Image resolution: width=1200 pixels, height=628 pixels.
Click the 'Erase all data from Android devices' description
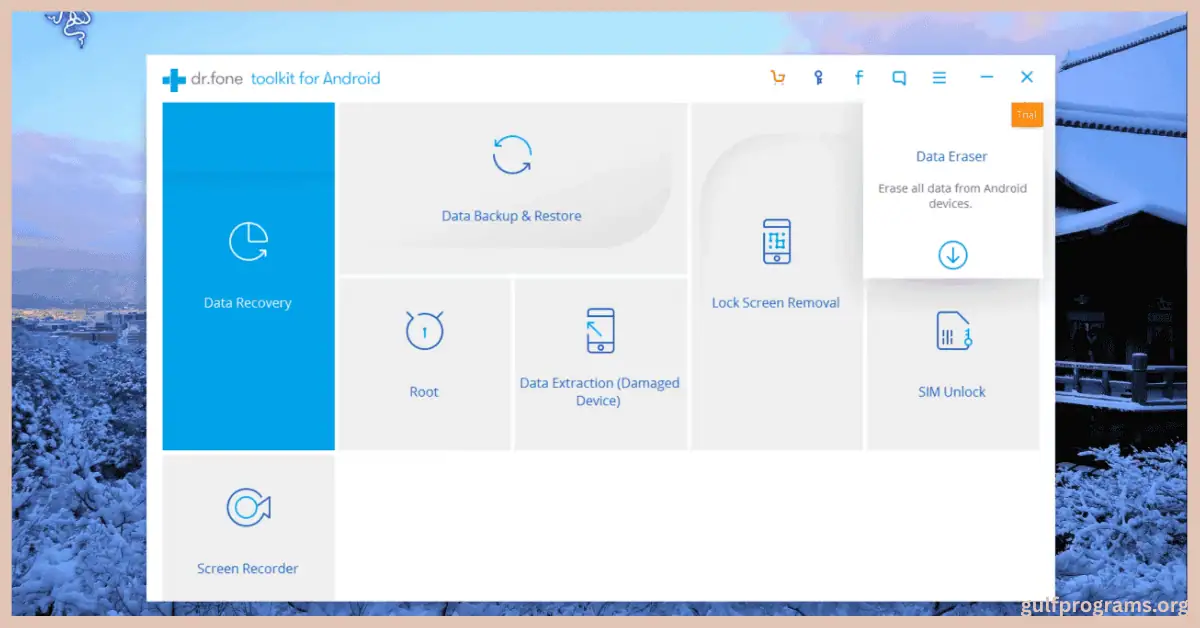pos(952,196)
